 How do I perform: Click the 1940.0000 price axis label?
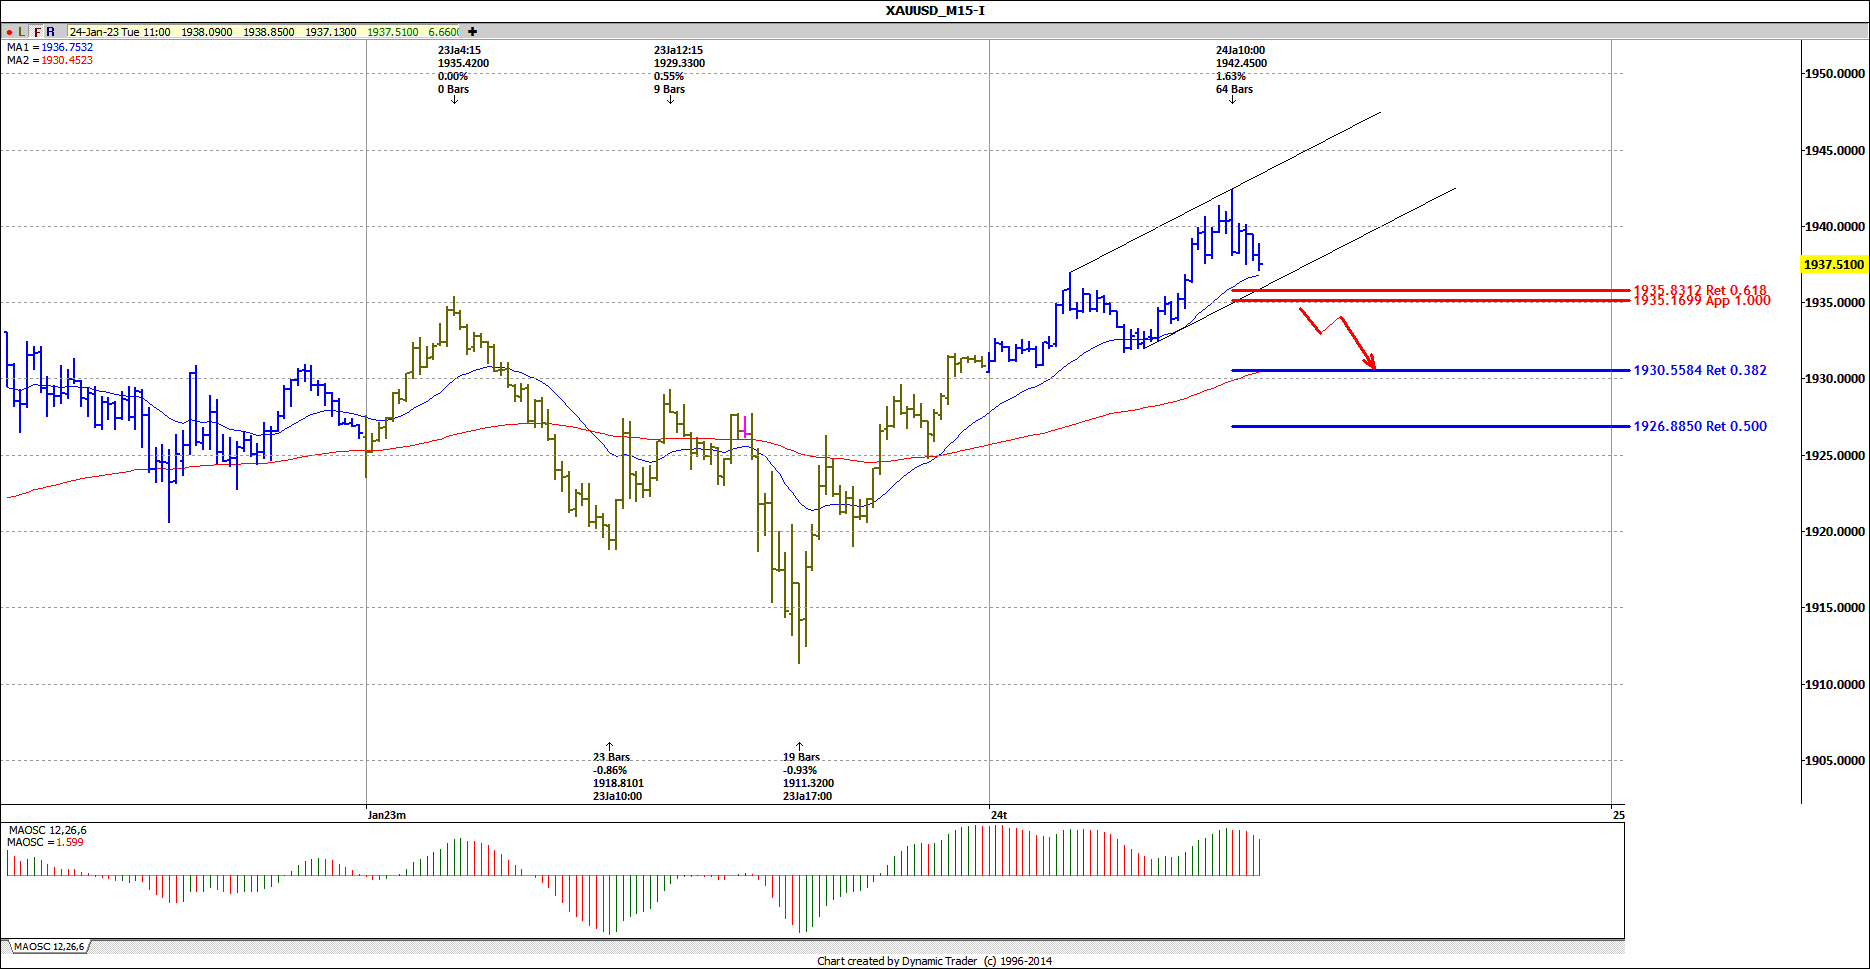(x=1835, y=227)
